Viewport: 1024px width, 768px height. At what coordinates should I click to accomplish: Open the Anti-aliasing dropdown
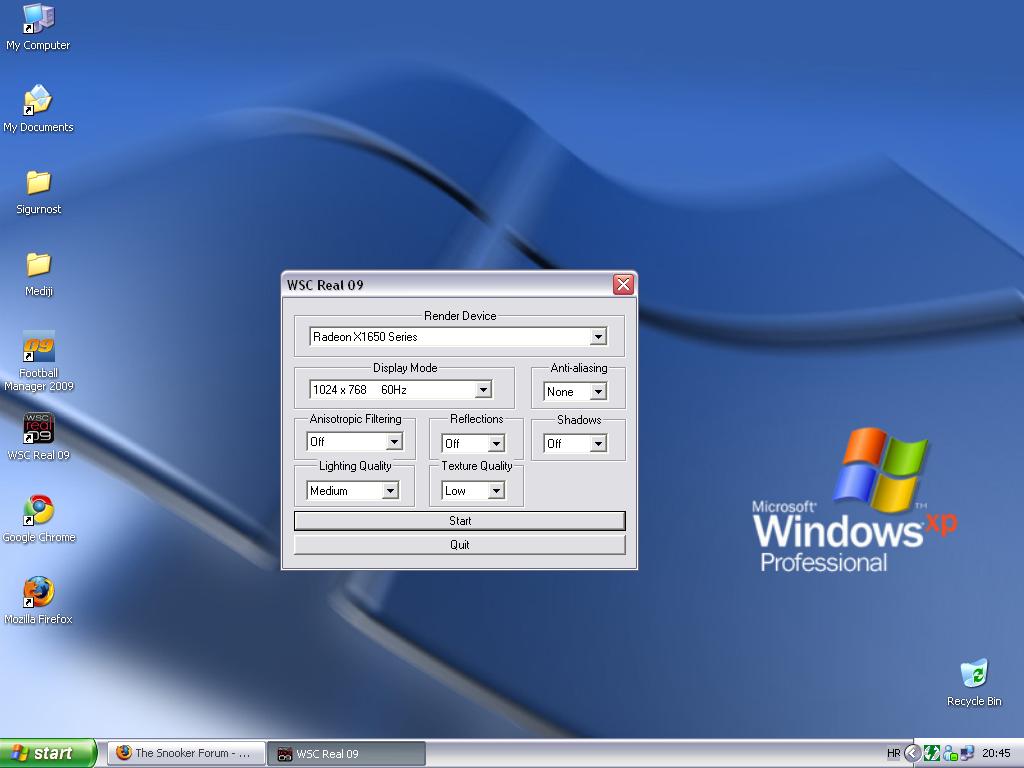pyautogui.click(x=575, y=392)
